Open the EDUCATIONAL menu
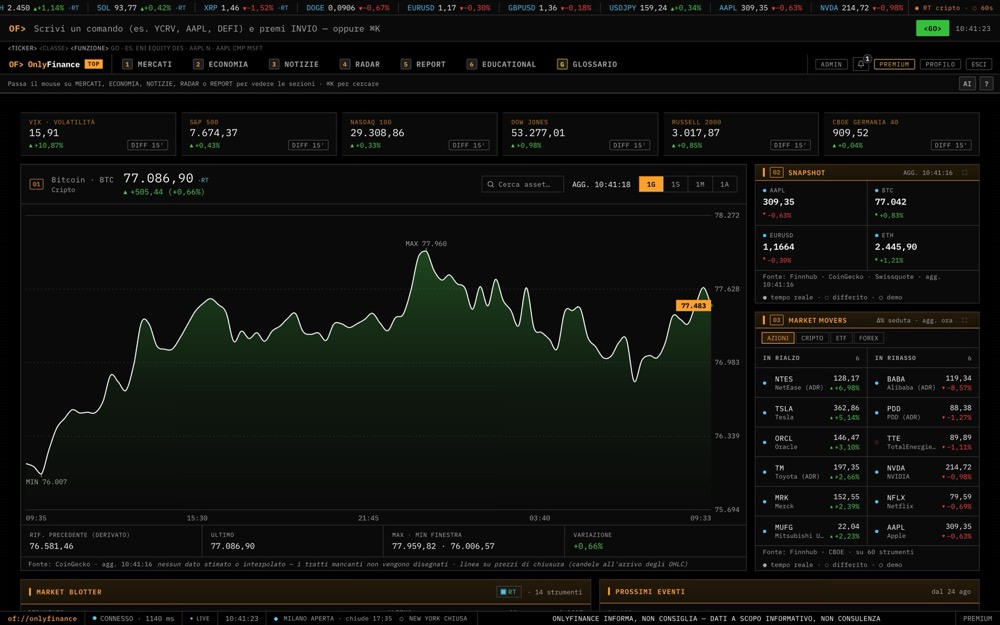The image size is (1000, 625). click(x=501, y=64)
